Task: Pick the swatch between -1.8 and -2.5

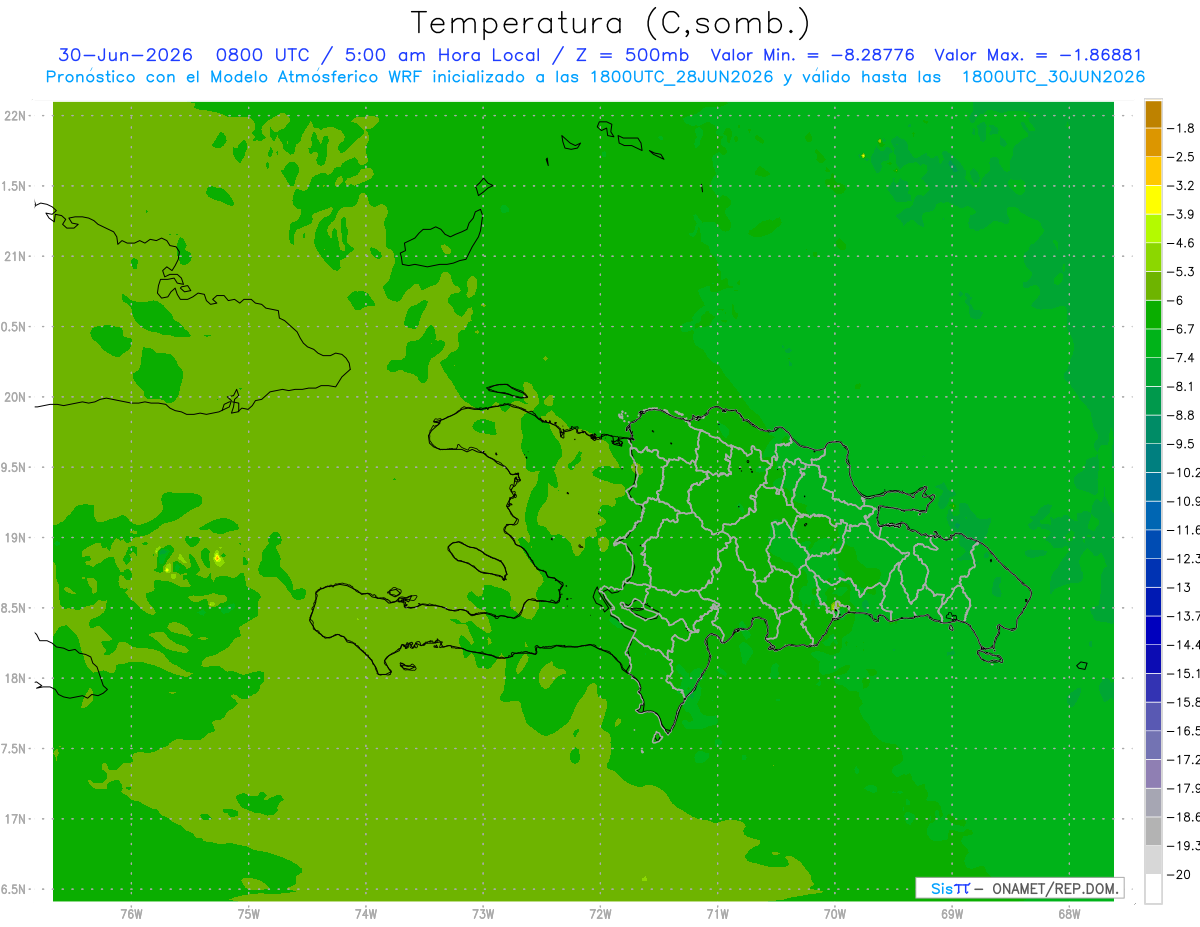Action: point(1153,142)
